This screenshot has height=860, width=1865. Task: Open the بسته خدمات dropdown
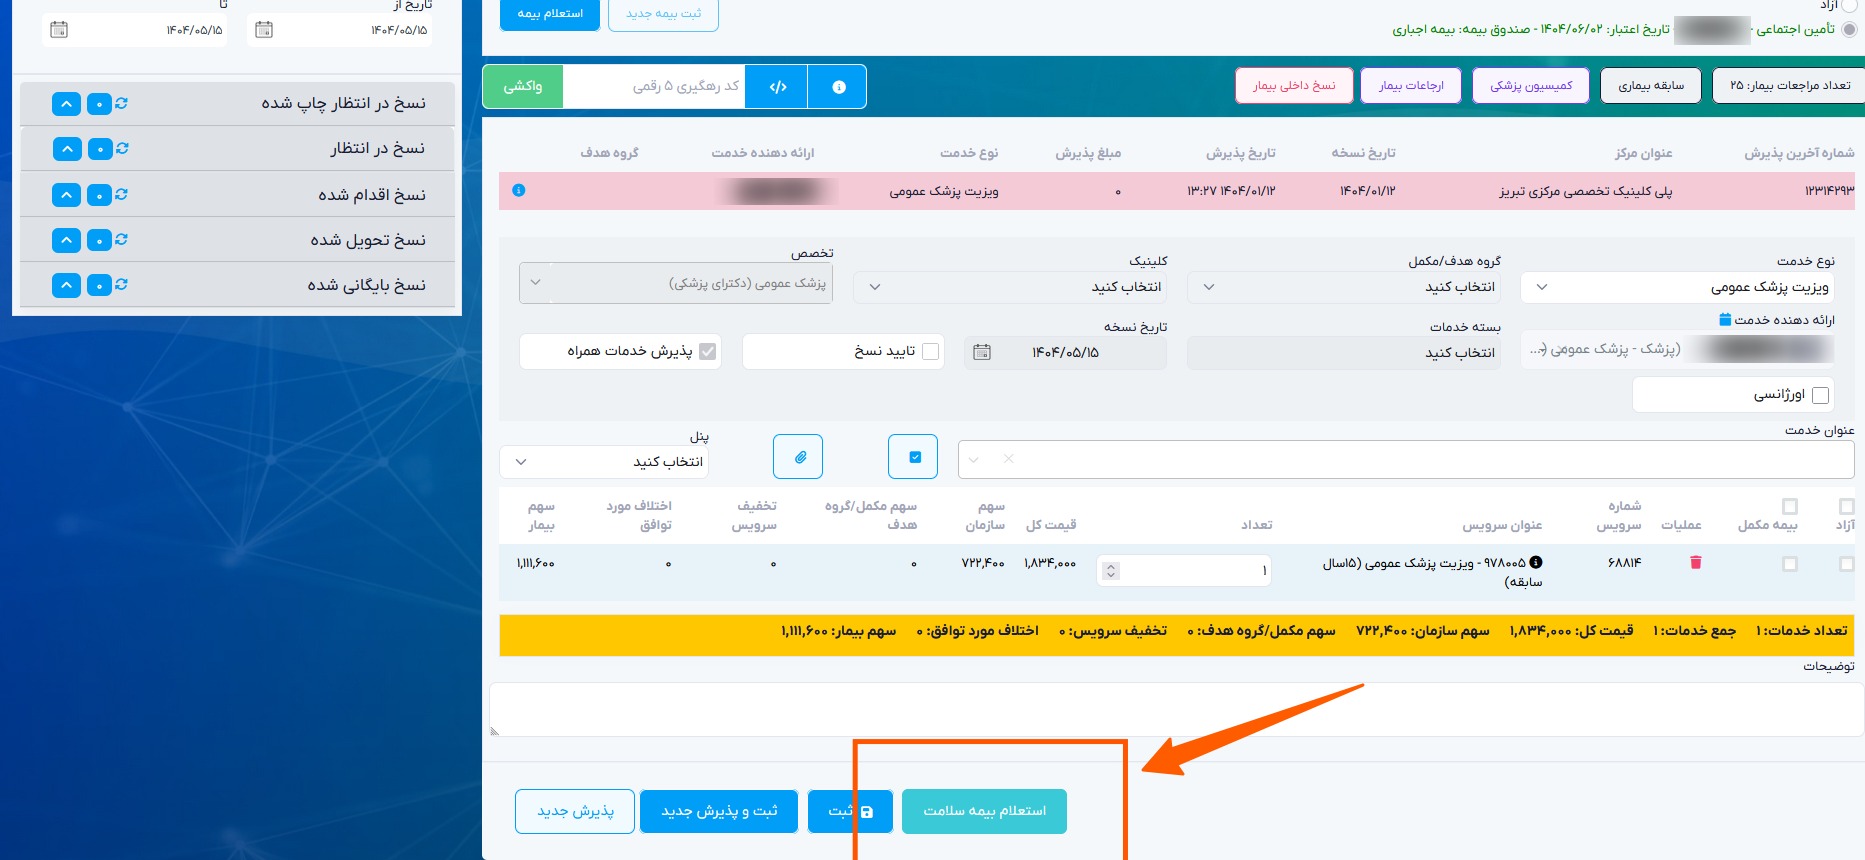coord(1344,353)
